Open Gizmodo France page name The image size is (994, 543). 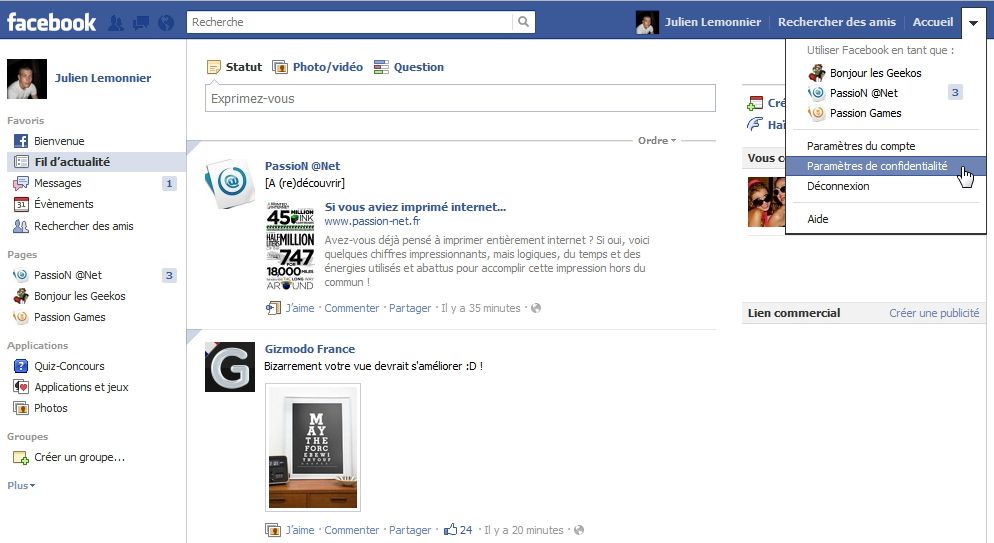309,348
